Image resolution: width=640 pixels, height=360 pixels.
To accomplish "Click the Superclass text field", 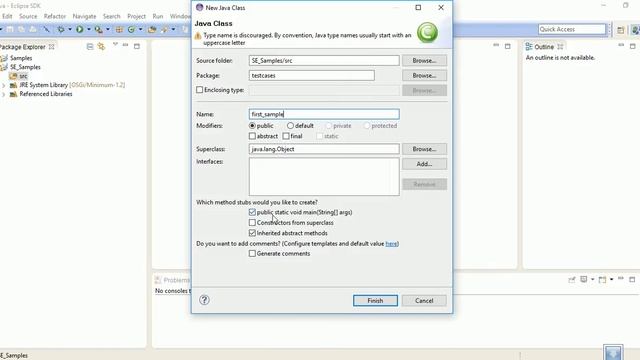I will pos(324,149).
